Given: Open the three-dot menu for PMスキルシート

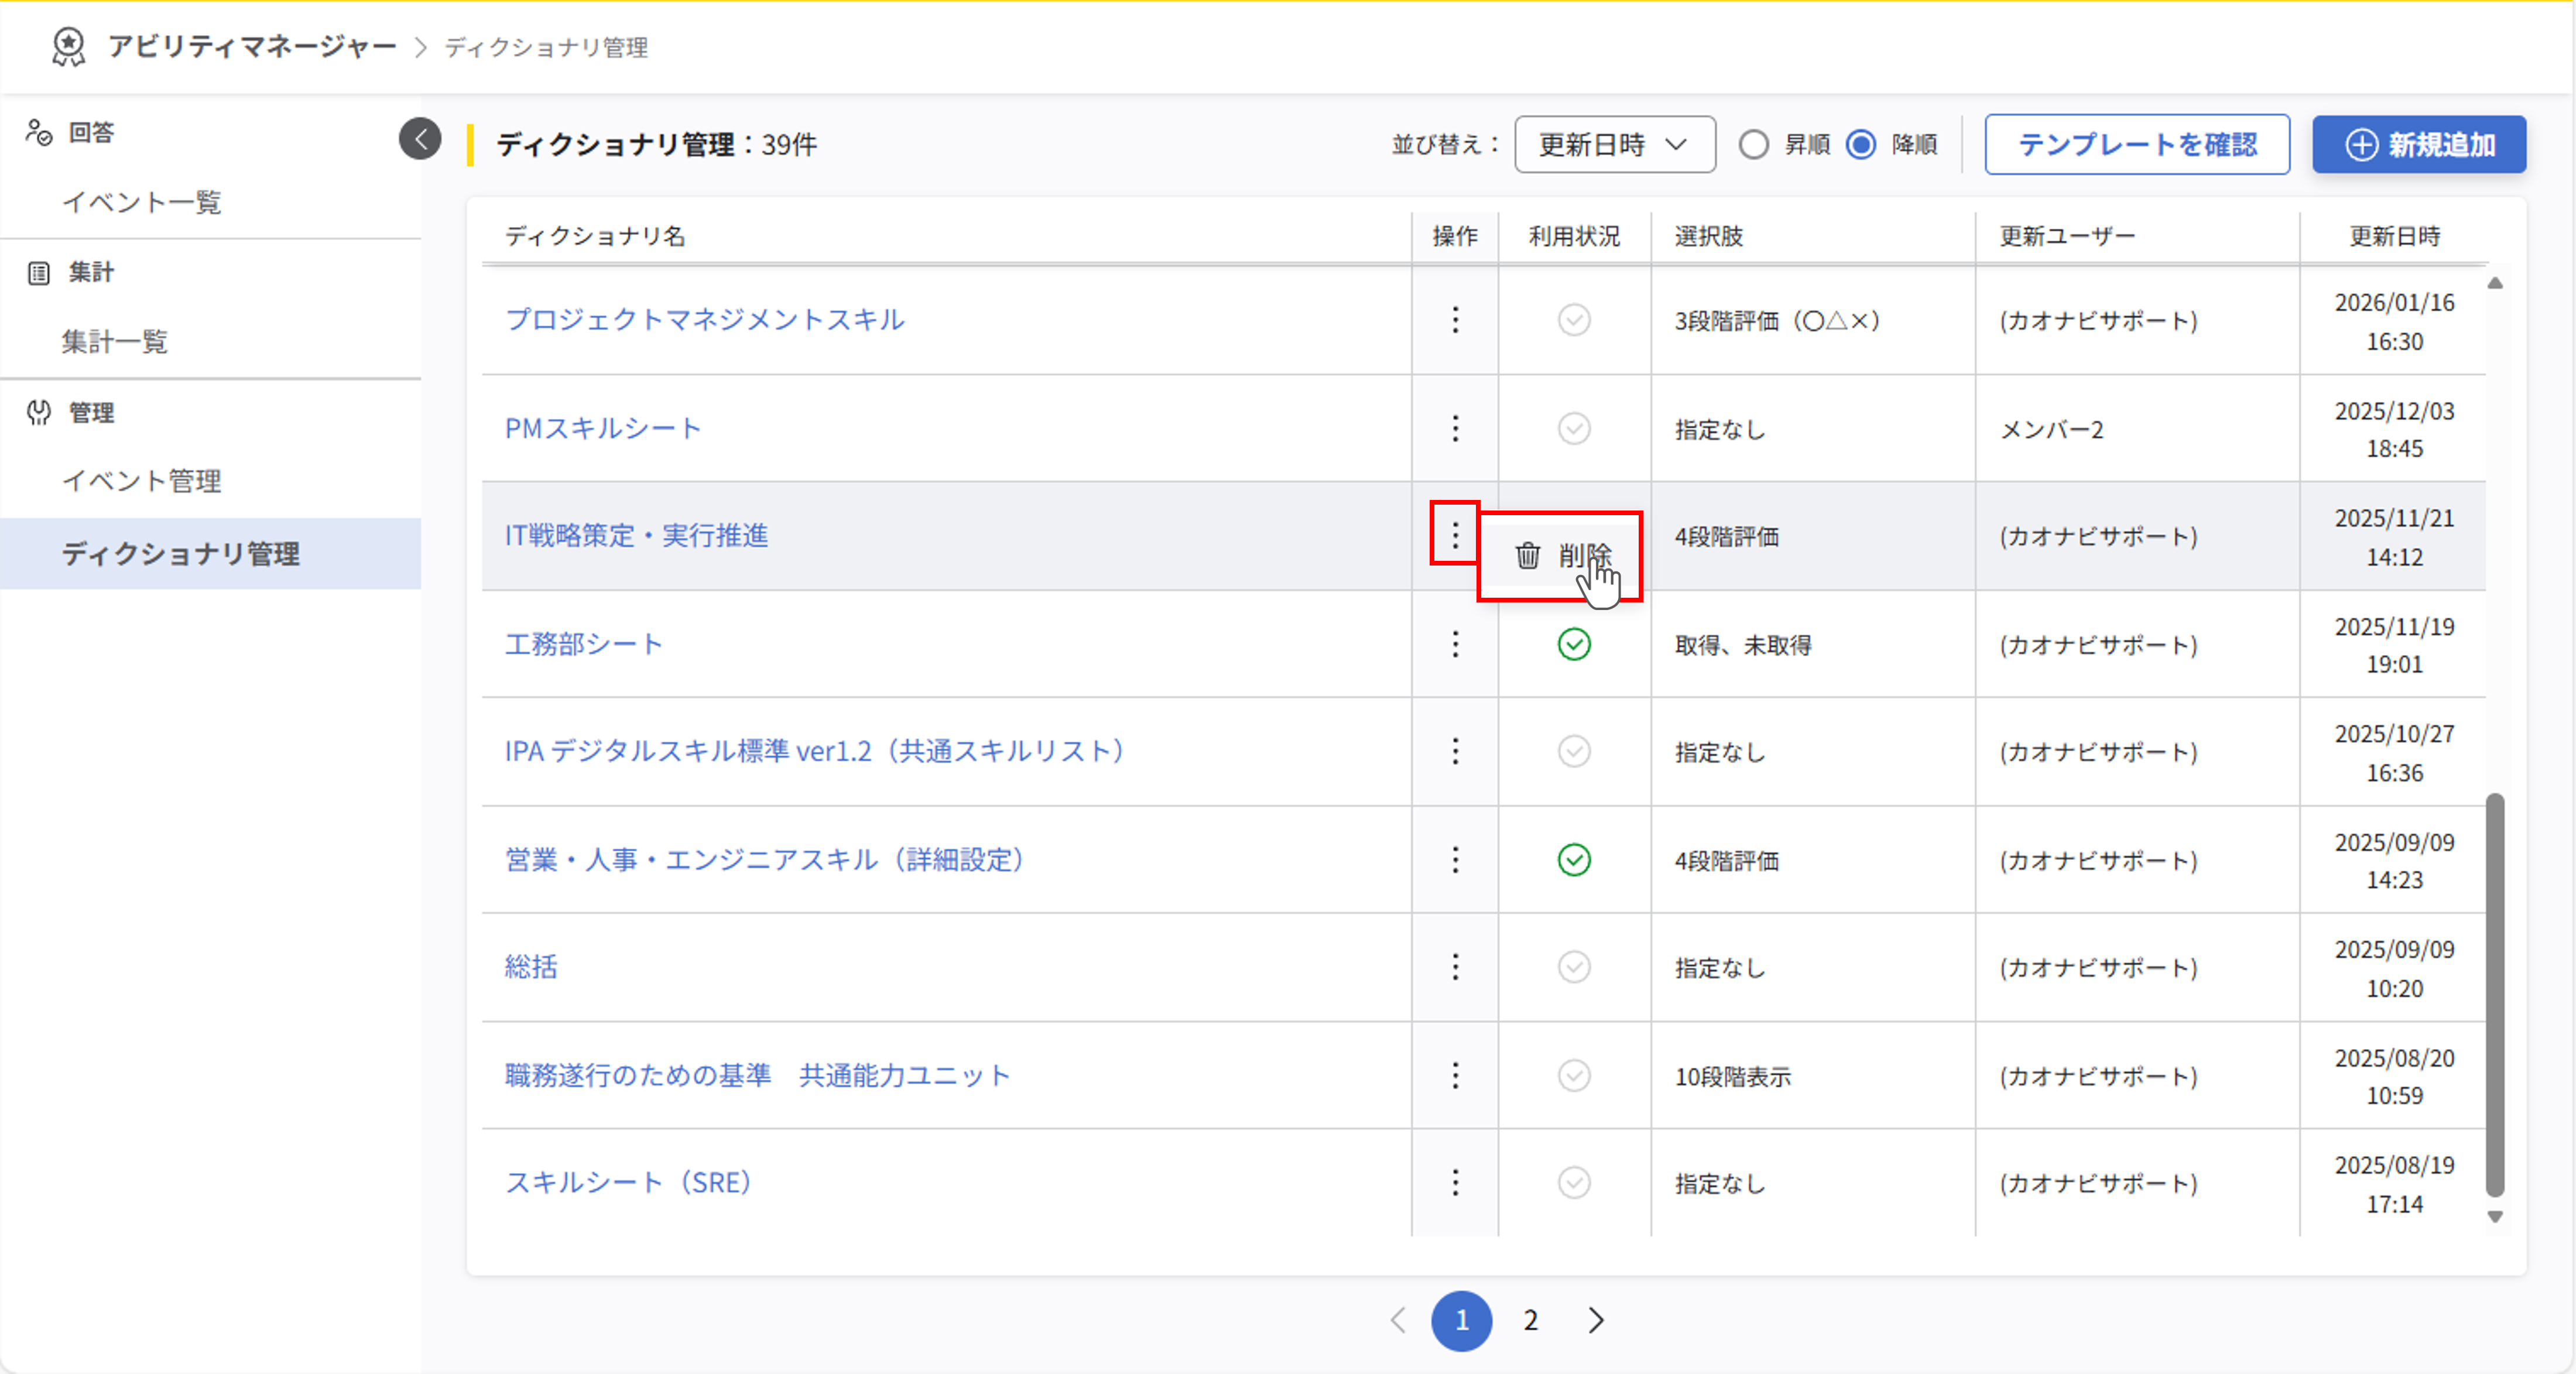Looking at the screenshot, I should tap(1455, 429).
